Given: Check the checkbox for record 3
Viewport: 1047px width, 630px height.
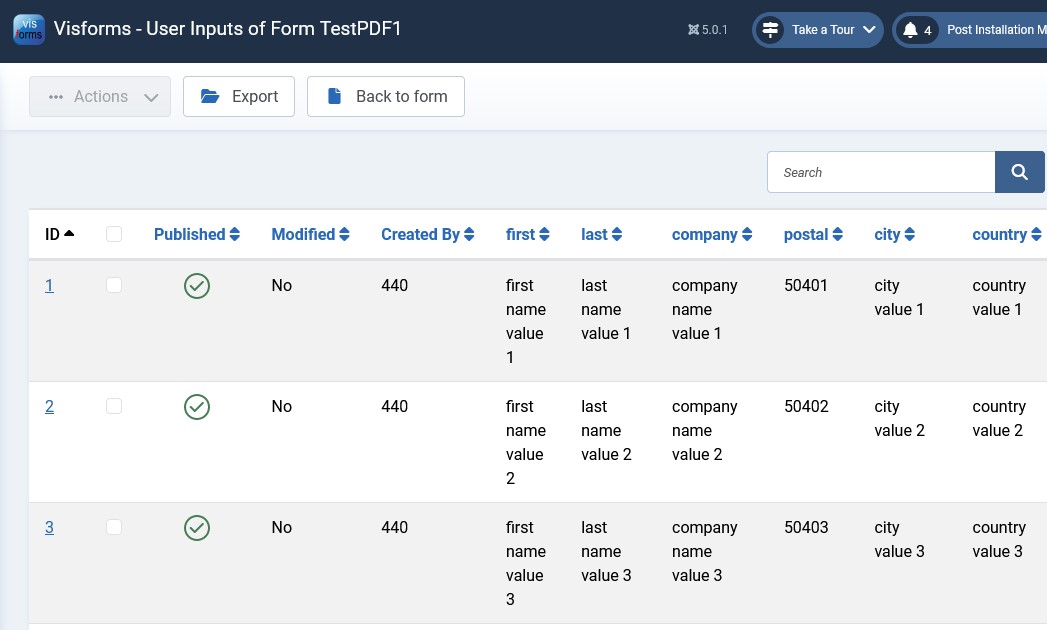Looking at the screenshot, I should point(114,527).
